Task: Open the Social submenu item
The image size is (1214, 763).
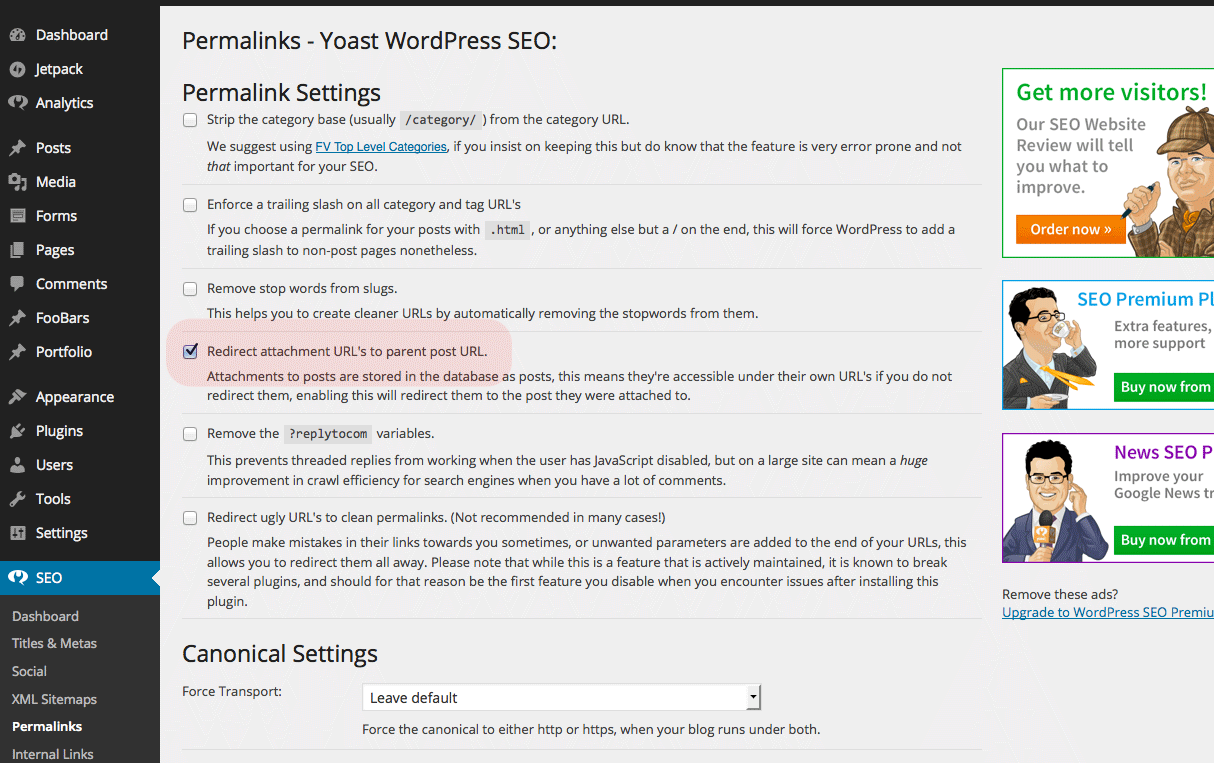Action: (29, 671)
